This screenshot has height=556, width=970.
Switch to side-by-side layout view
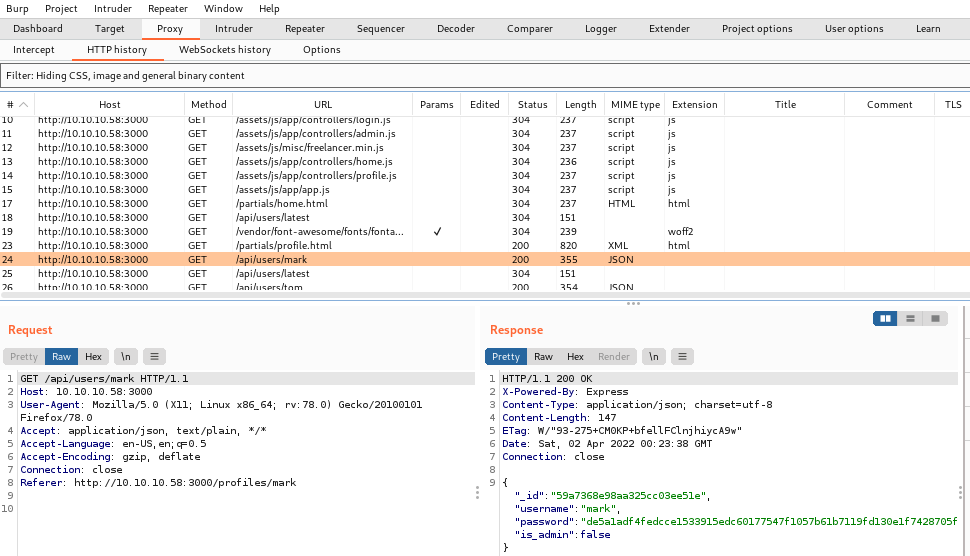(x=885, y=318)
